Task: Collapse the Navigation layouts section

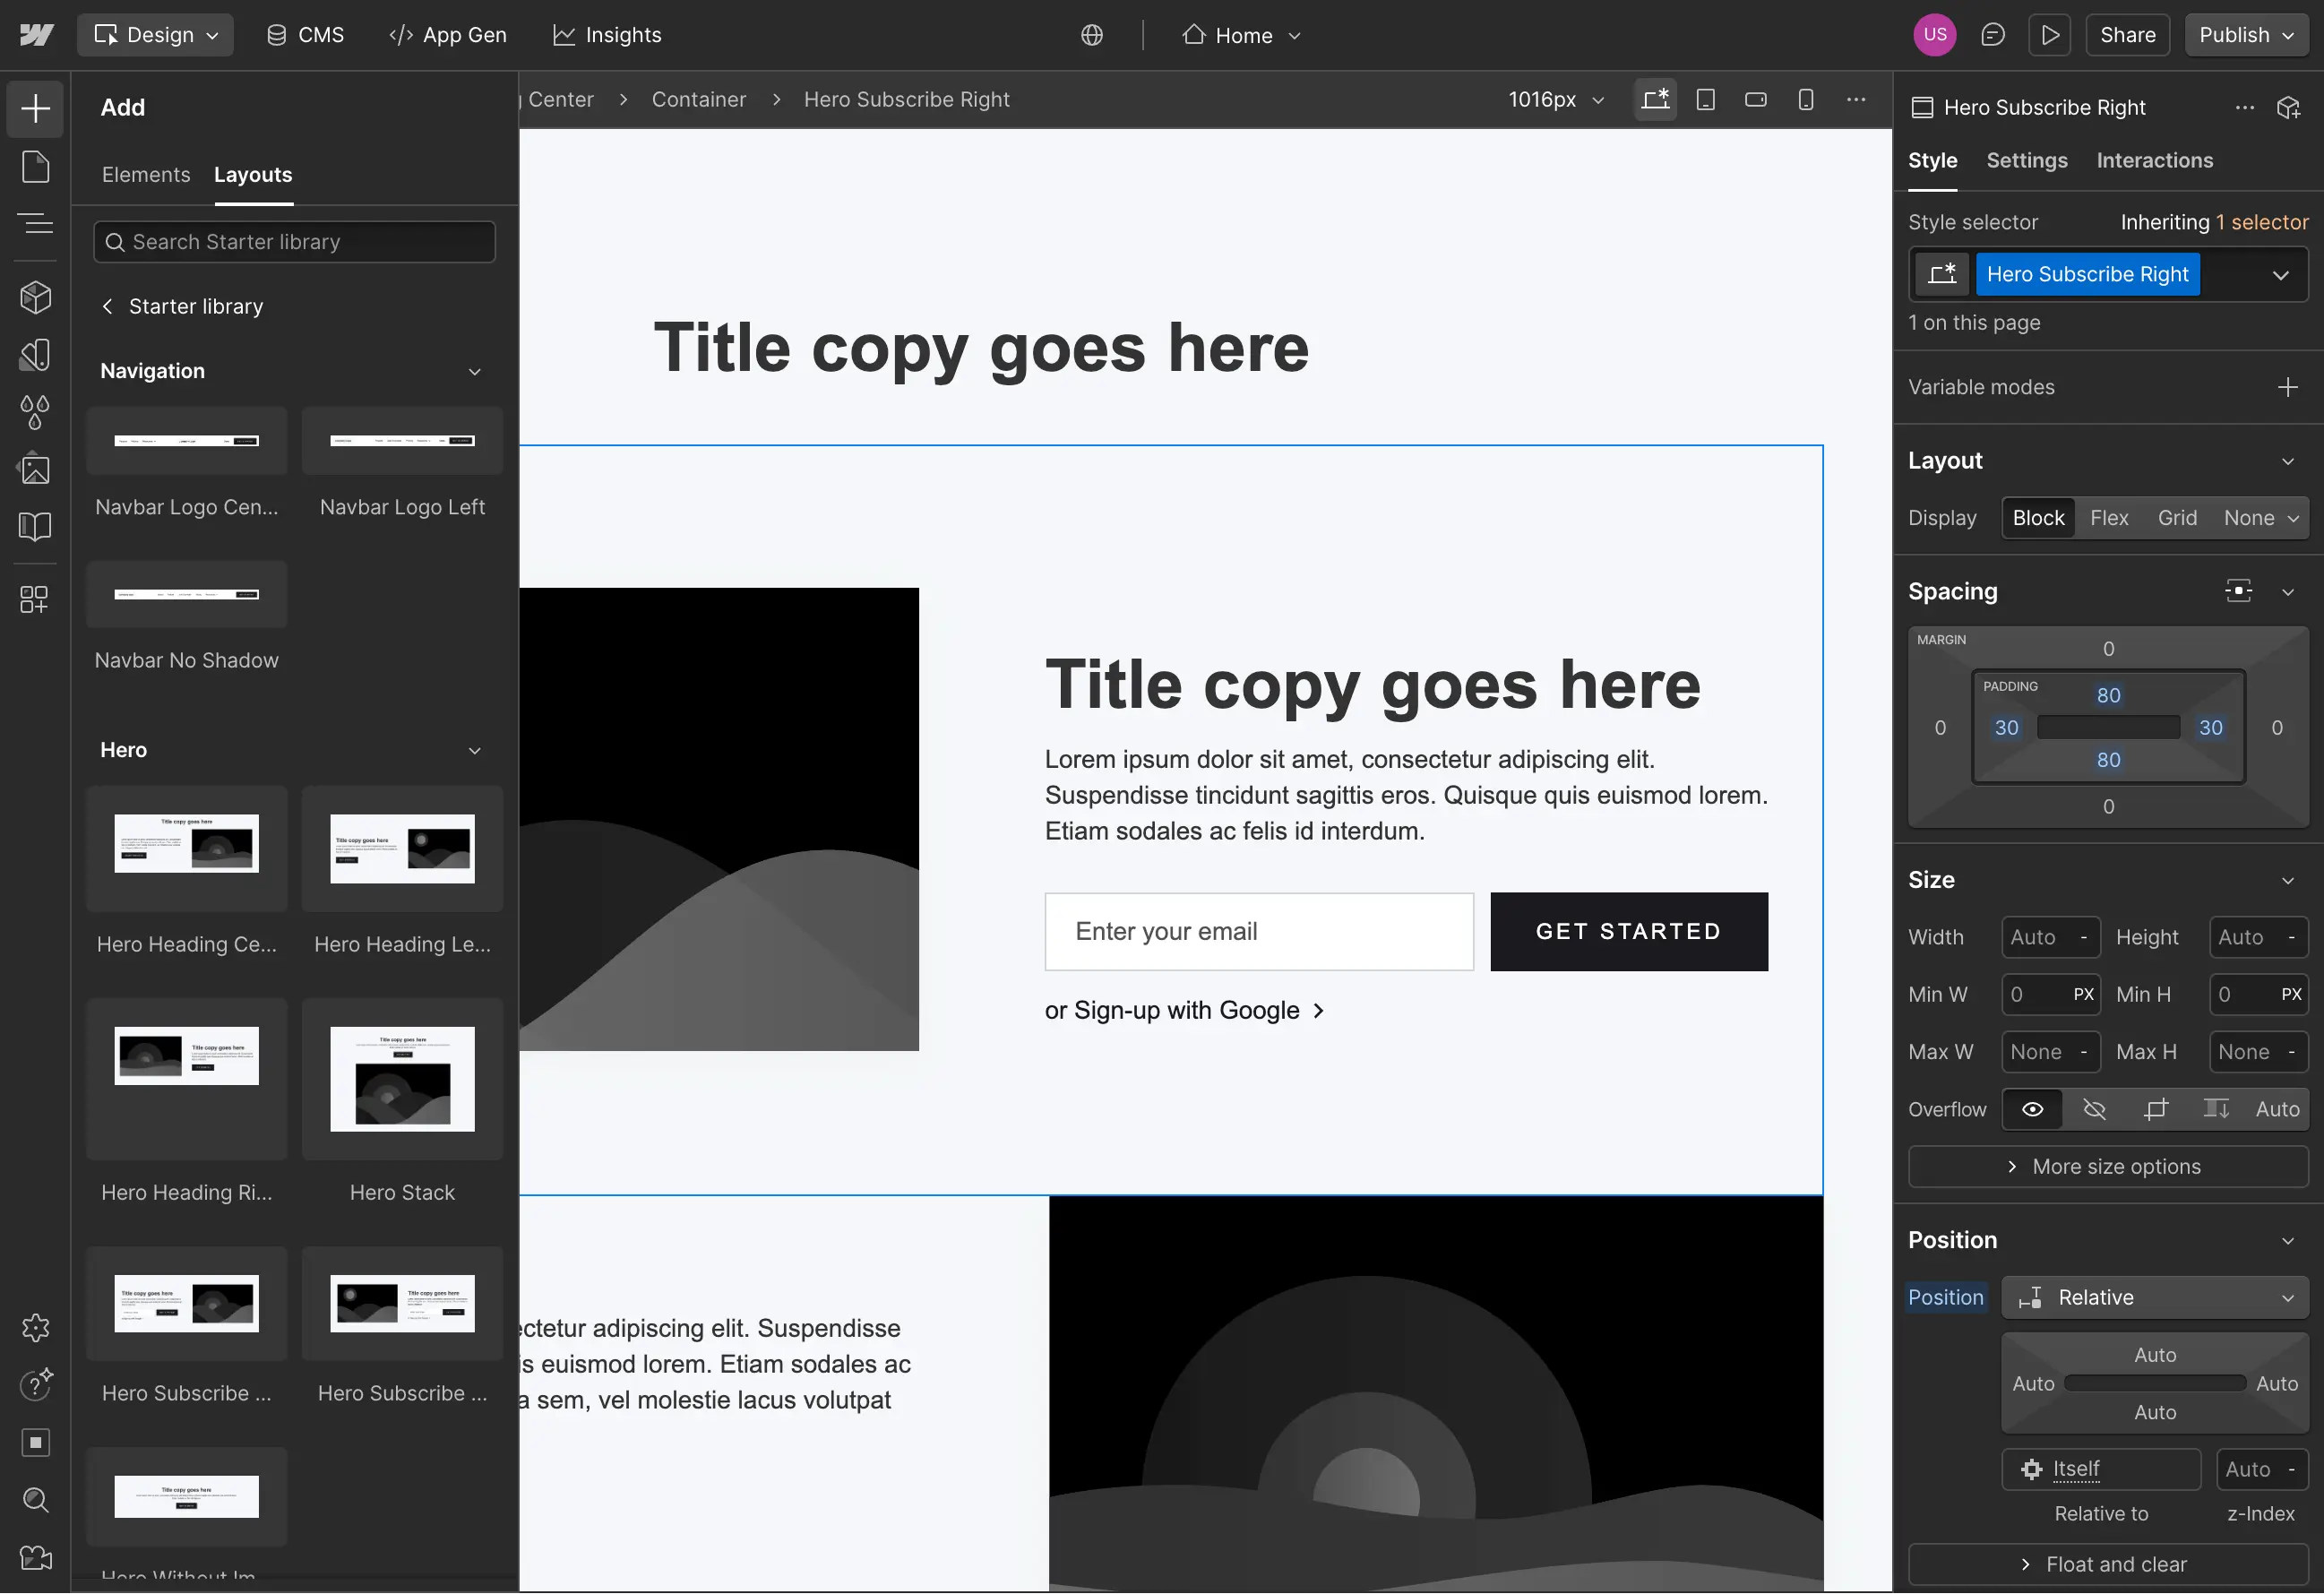Action: click(x=475, y=371)
